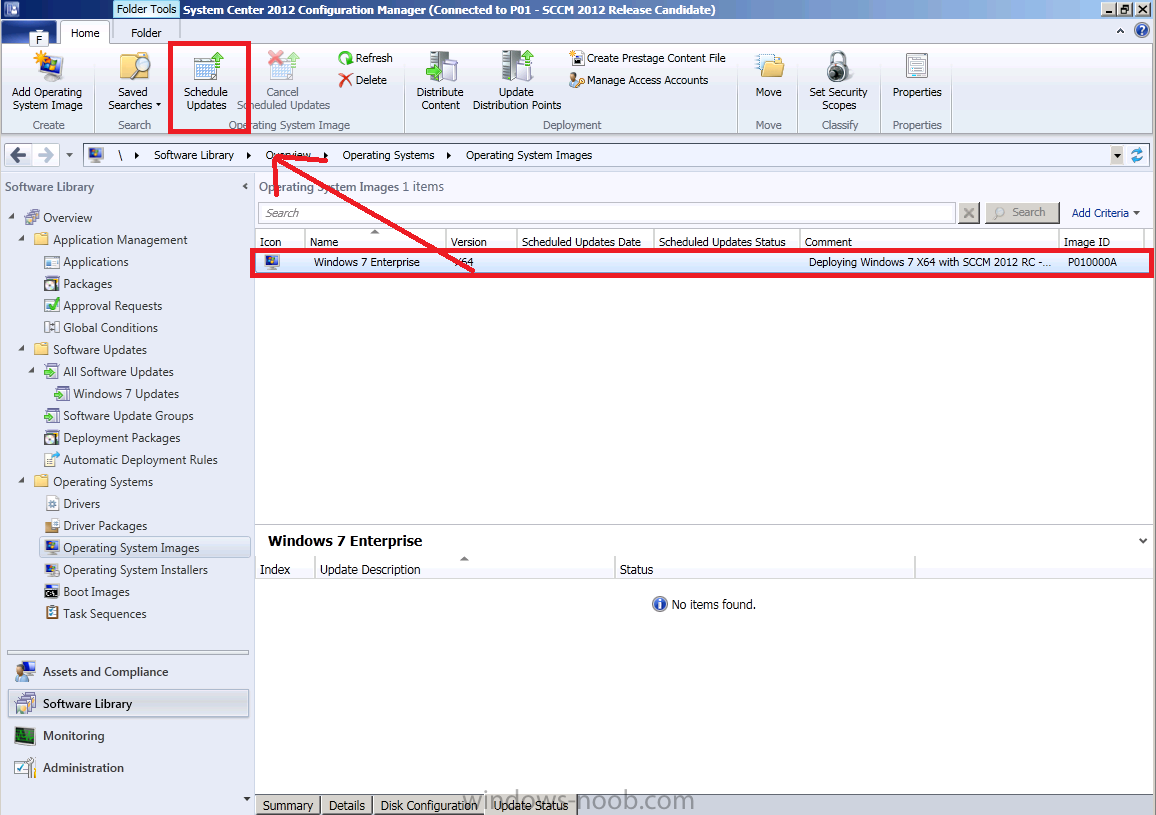
Task: Click the Search button
Action: (x=1022, y=212)
